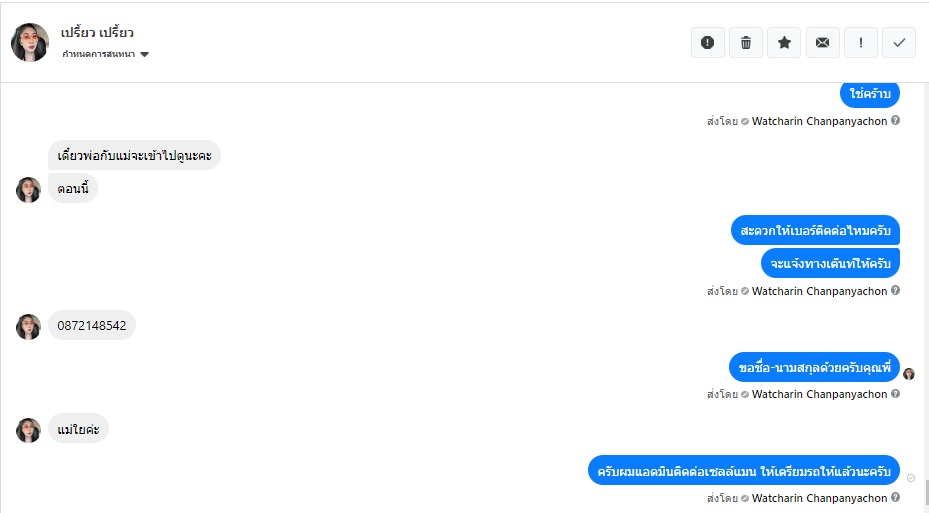Flag conversation with the exclamation mark button

(860, 43)
